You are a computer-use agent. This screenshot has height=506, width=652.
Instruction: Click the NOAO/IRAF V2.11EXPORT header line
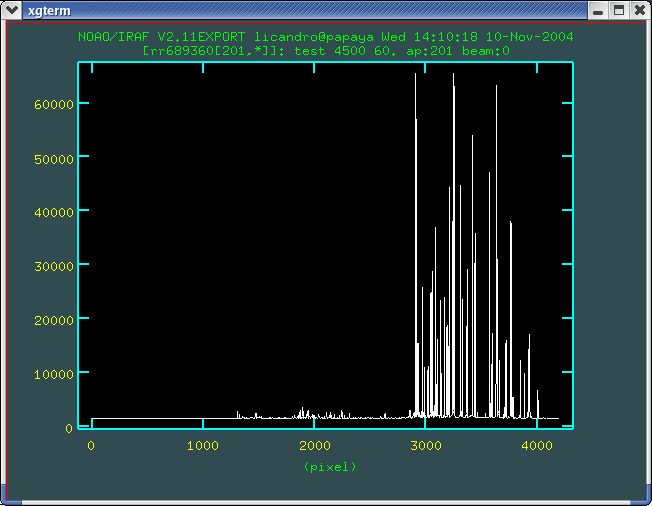326,36
